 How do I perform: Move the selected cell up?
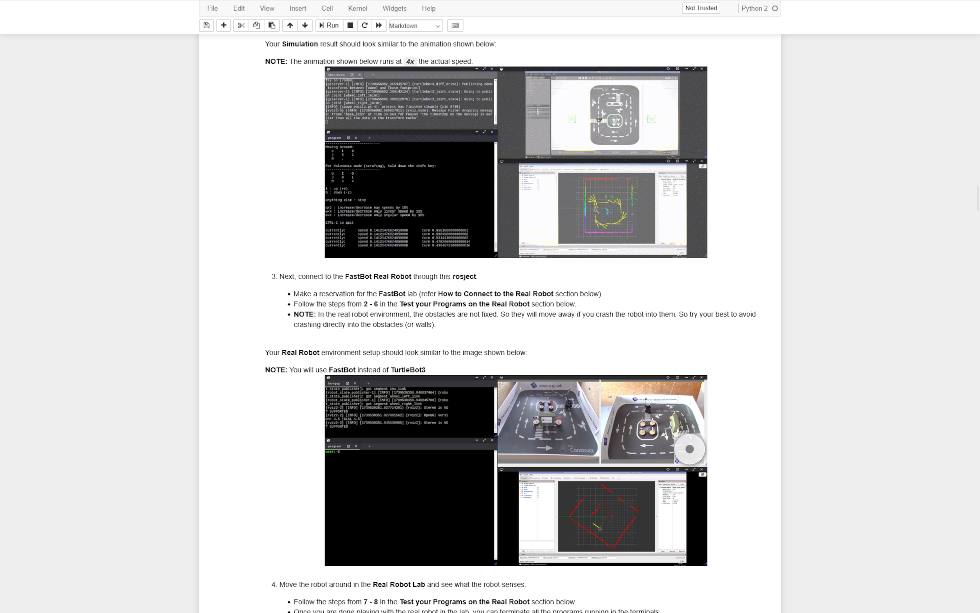(290, 25)
